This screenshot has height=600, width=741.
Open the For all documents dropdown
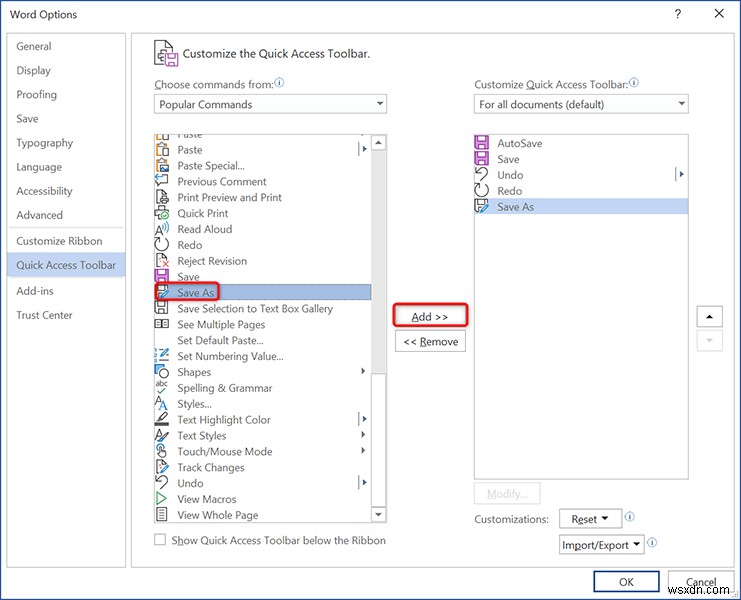(x=581, y=104)
